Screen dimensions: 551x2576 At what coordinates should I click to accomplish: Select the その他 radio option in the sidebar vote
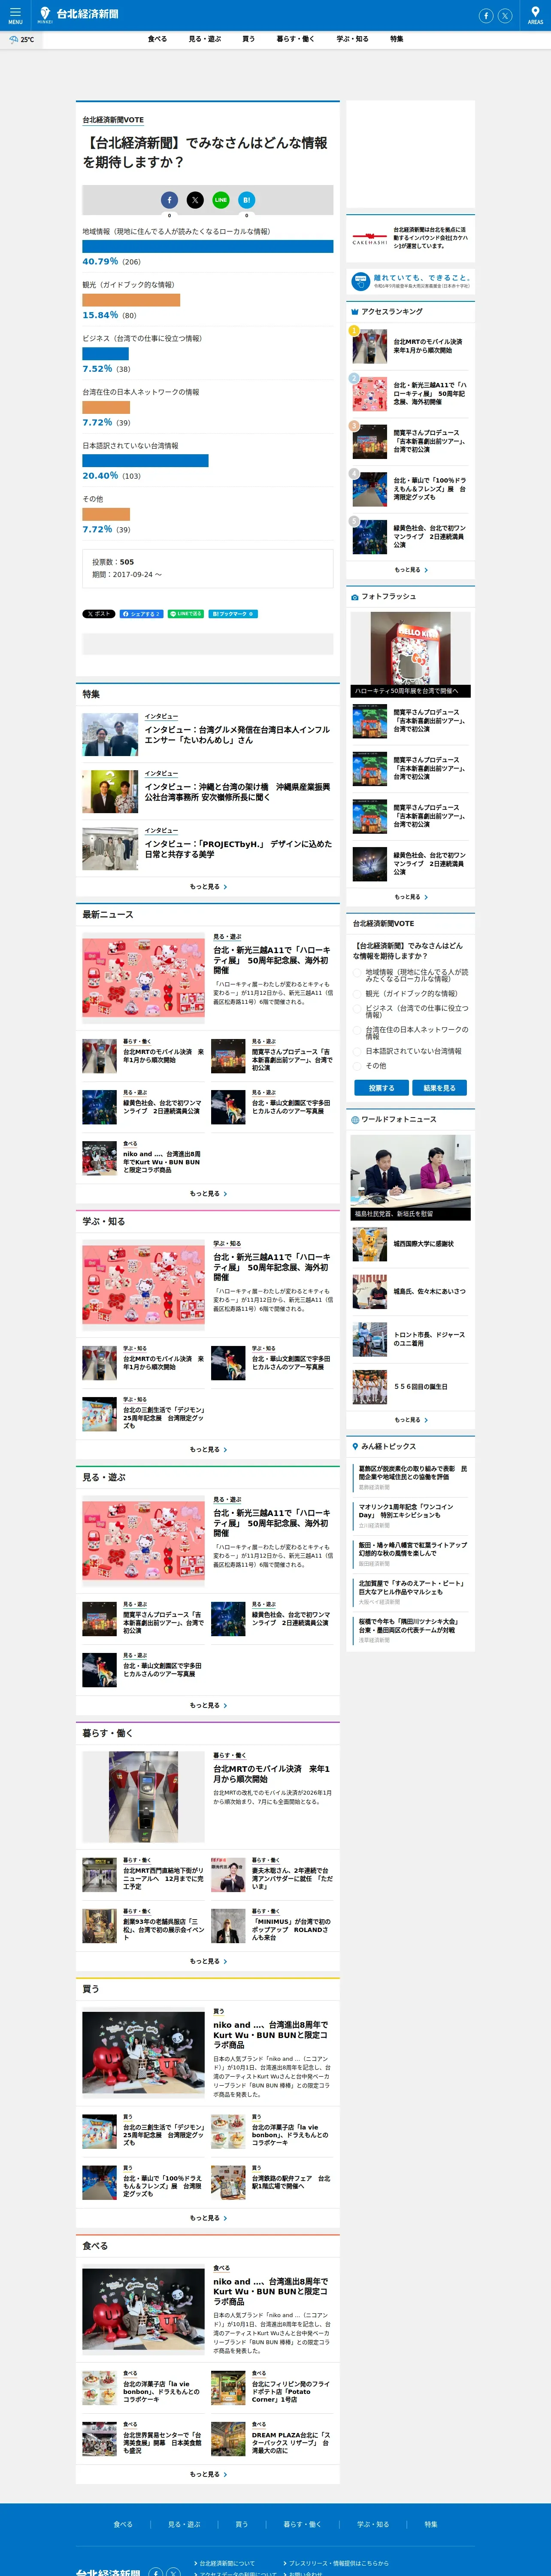pos(357,1066)
